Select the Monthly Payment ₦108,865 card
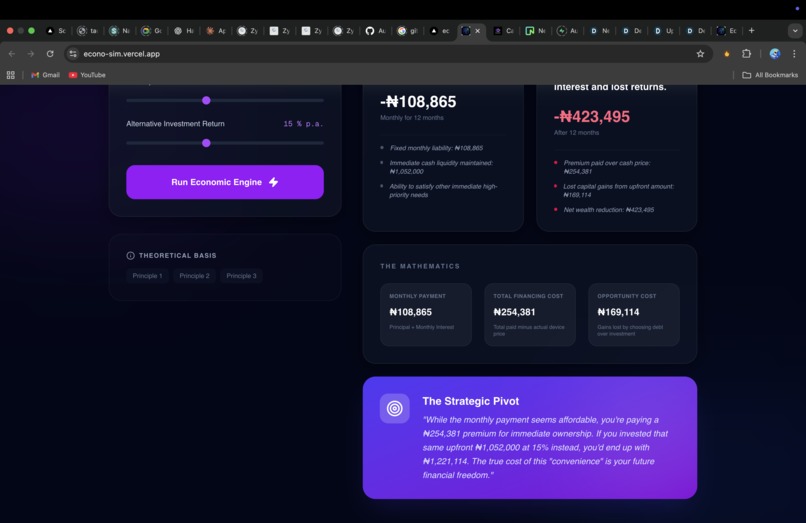This screenshot has width=806, height=523. 426,314
